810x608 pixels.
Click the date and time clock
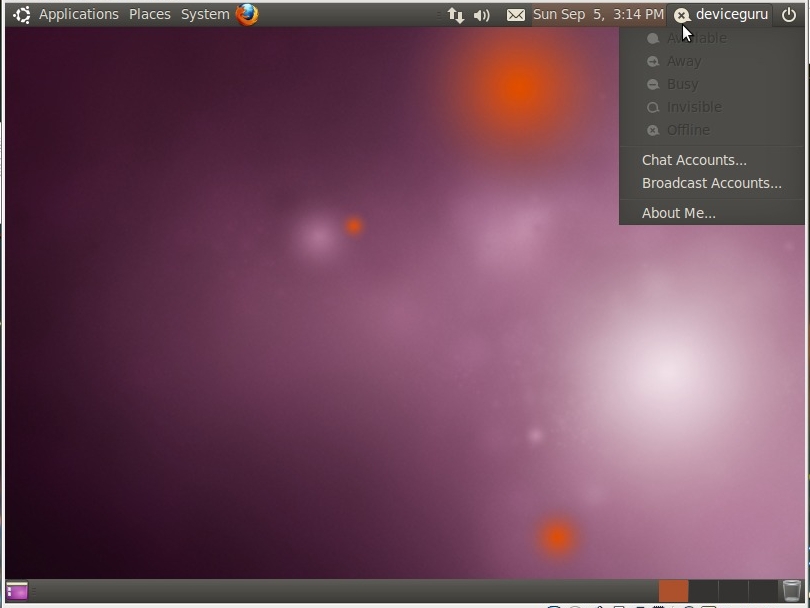pyautogui.click(x=598, y=14)
